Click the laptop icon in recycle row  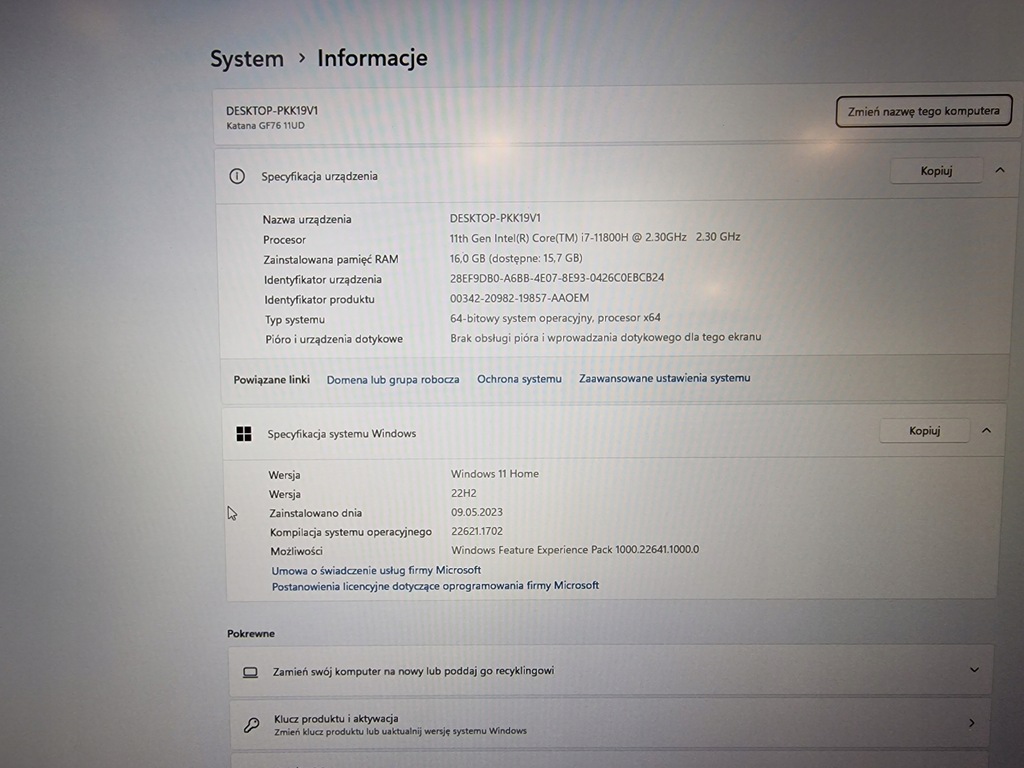click(x=250, y=672)
